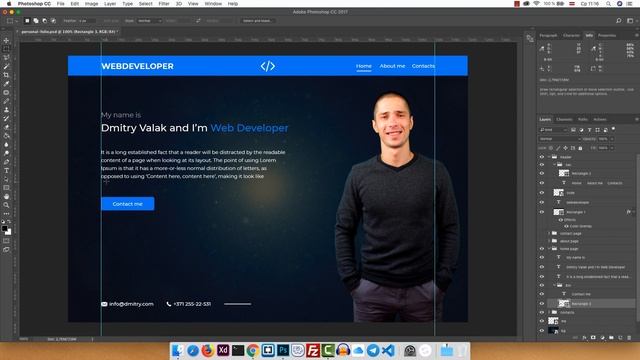Viewport: 640px width, 360px height.
Task: Hide the Rectangle 3 layer
Action: click(542, 304)
